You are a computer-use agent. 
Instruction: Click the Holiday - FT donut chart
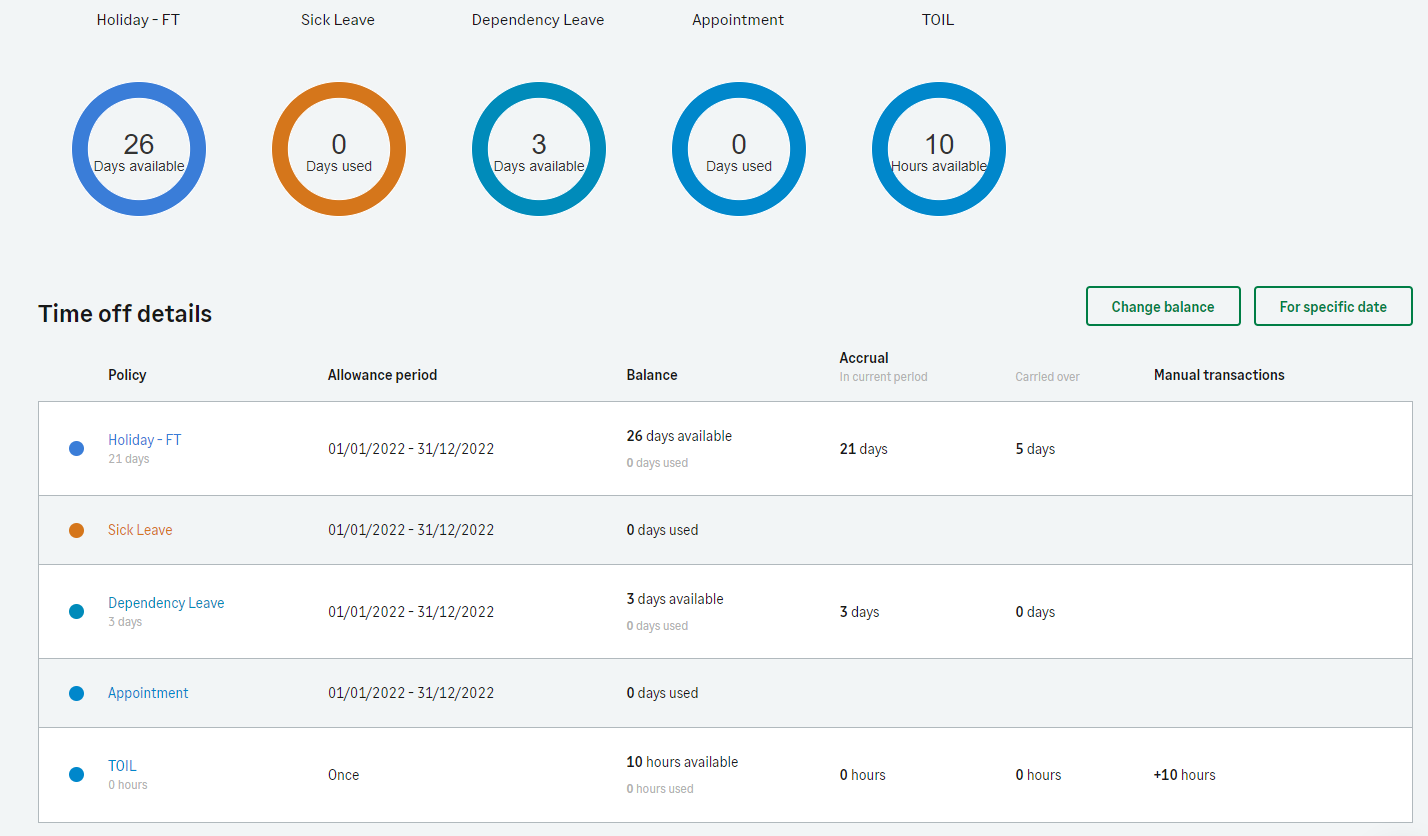(x=139, y=149)
